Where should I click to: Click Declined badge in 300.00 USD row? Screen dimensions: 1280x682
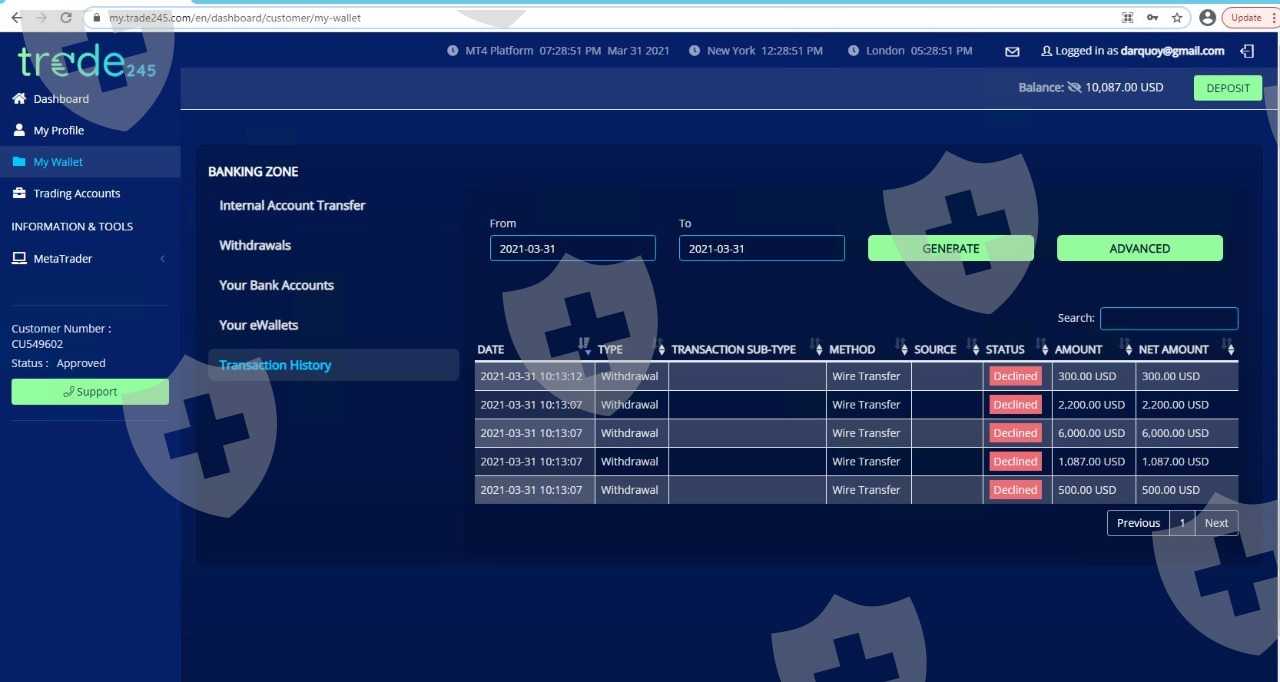click(x=1015, y=376)
